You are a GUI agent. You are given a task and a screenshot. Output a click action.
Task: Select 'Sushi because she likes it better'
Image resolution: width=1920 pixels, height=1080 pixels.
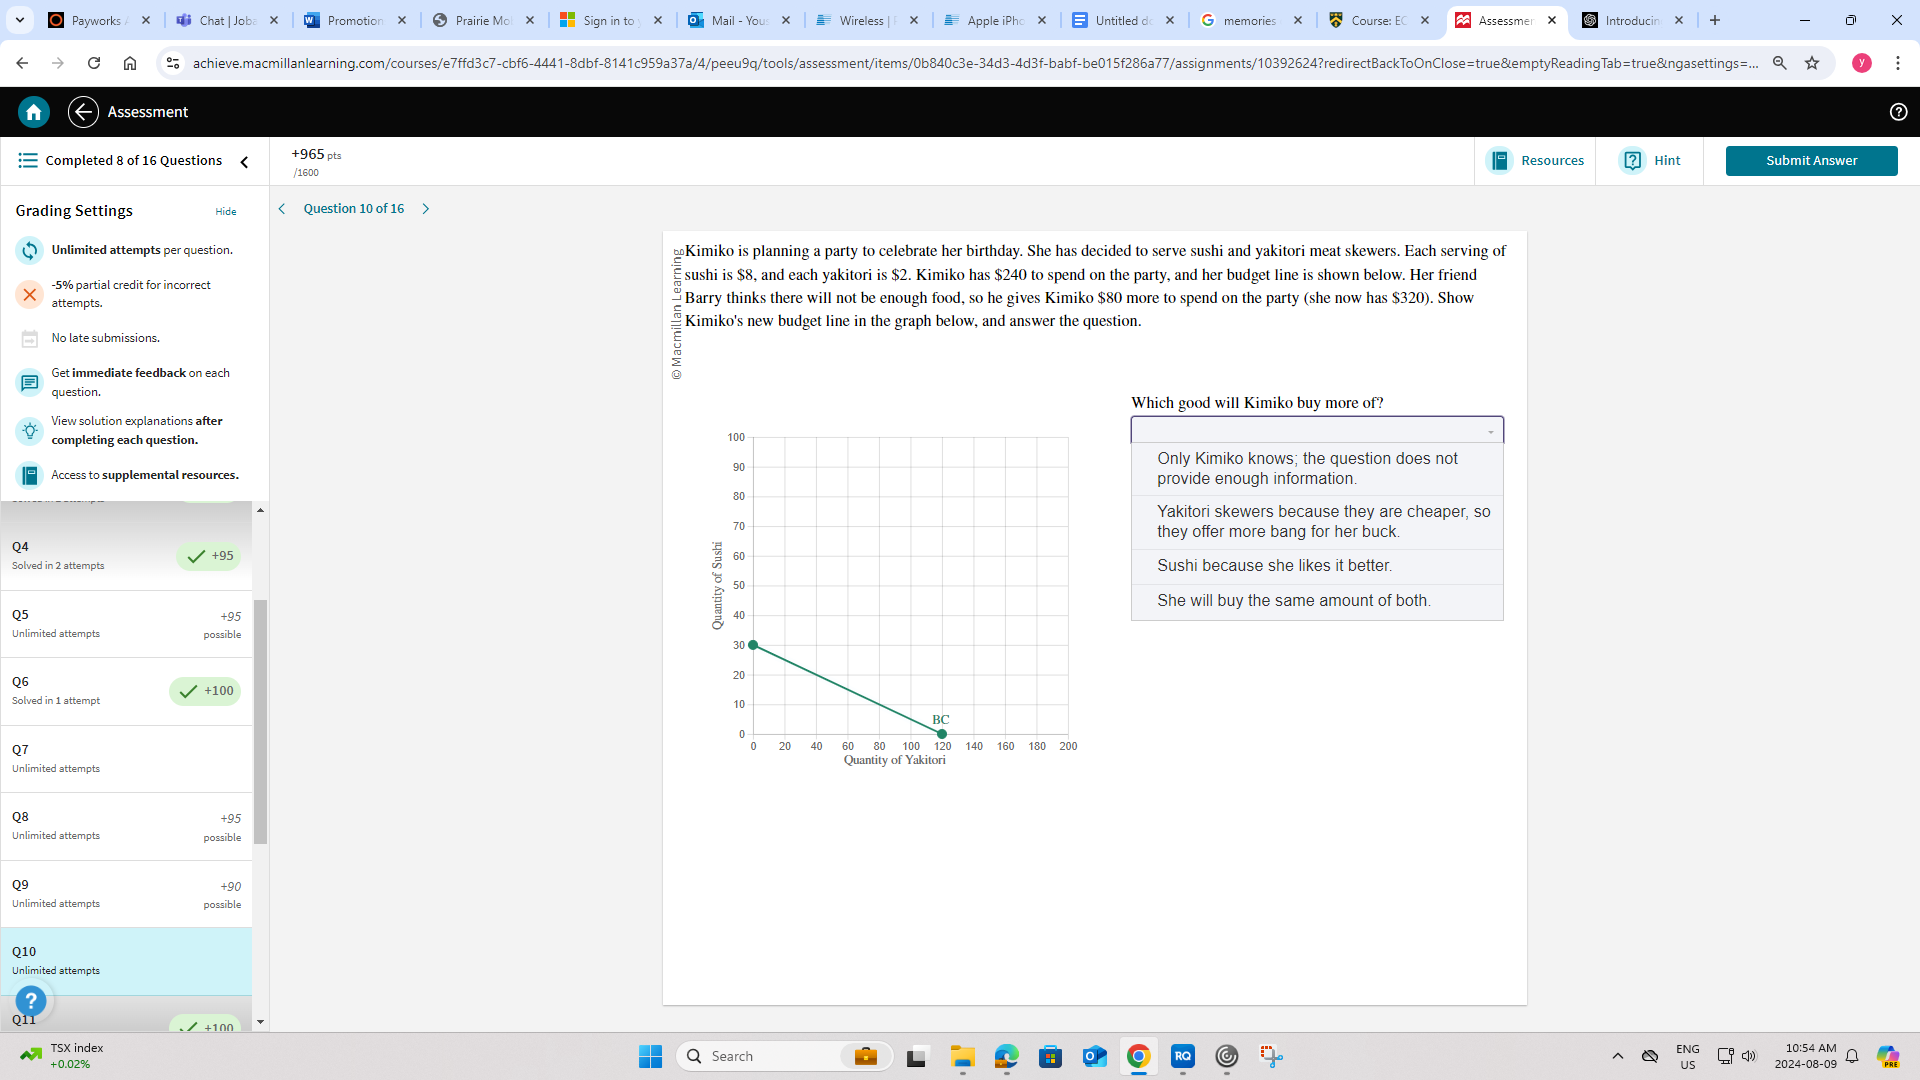[1274, 566]
